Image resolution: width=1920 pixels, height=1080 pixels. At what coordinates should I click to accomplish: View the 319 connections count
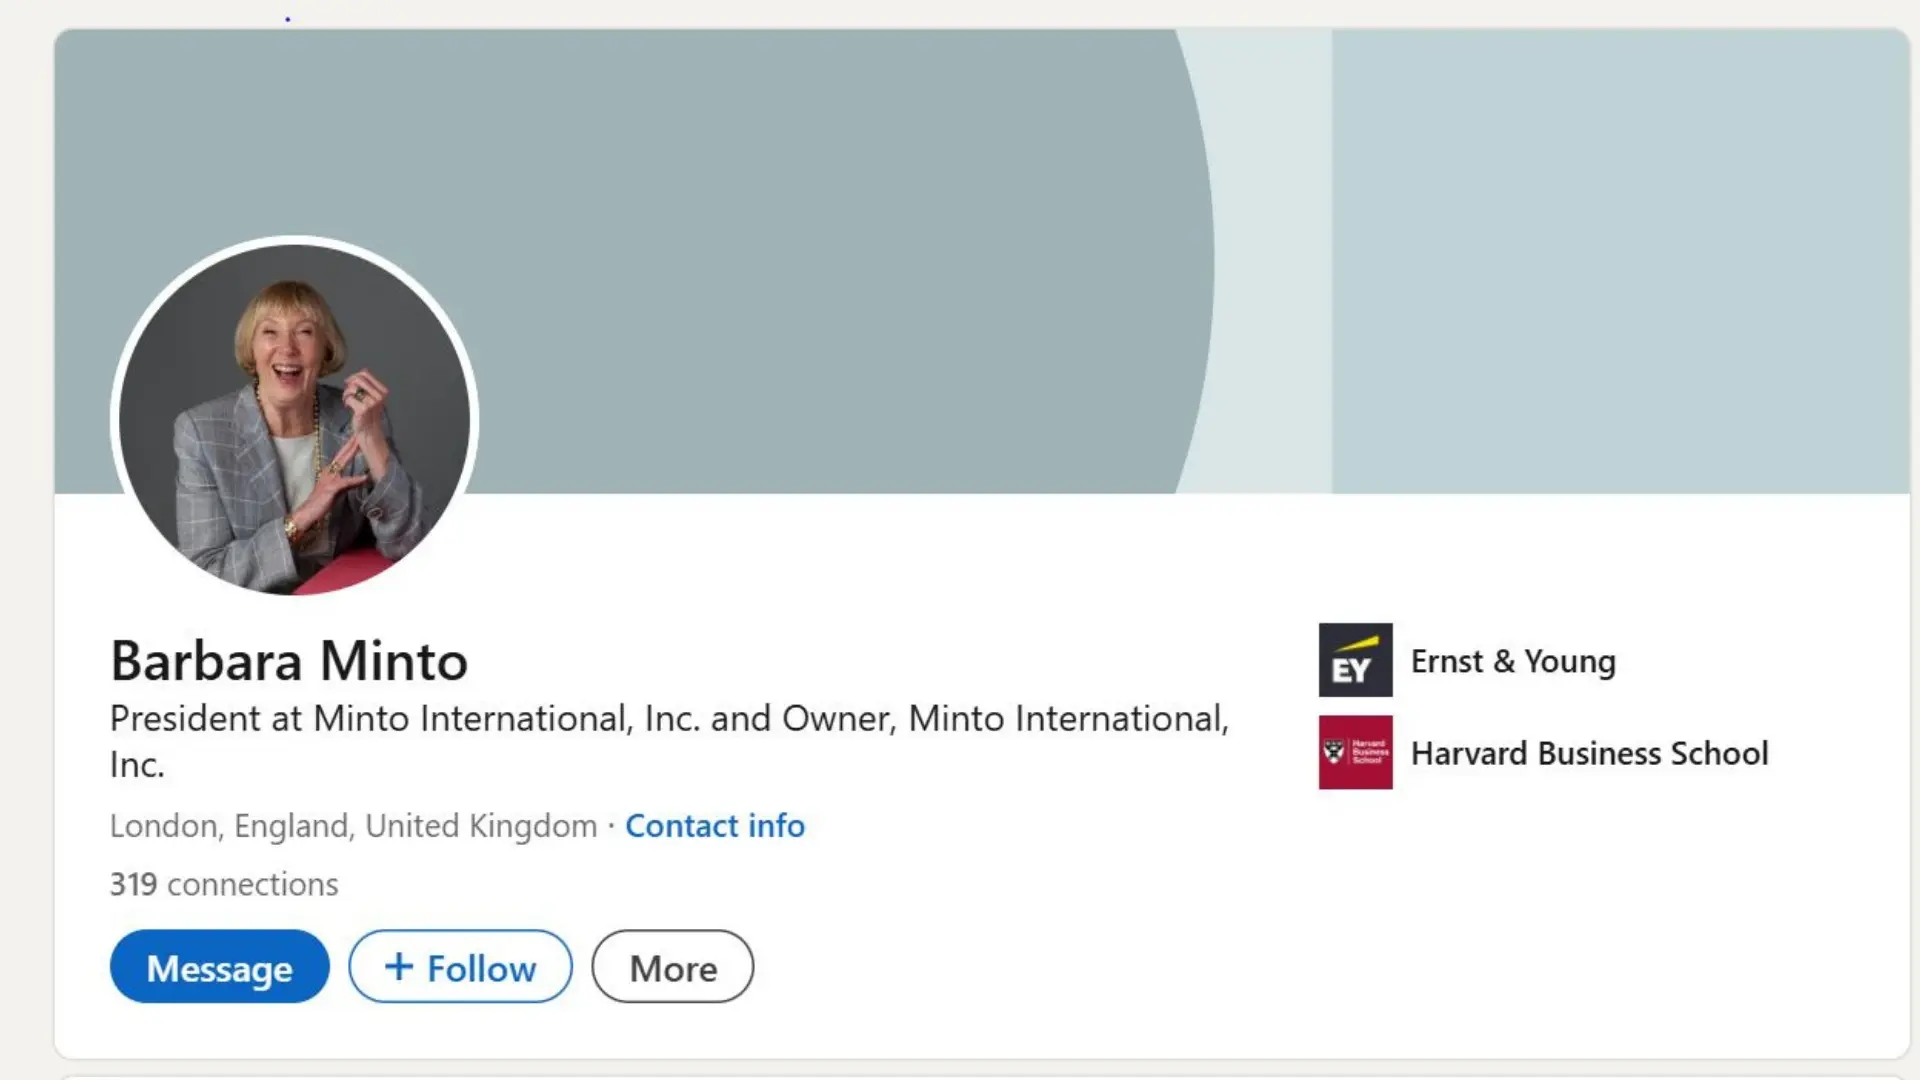(x=224, y=884)
